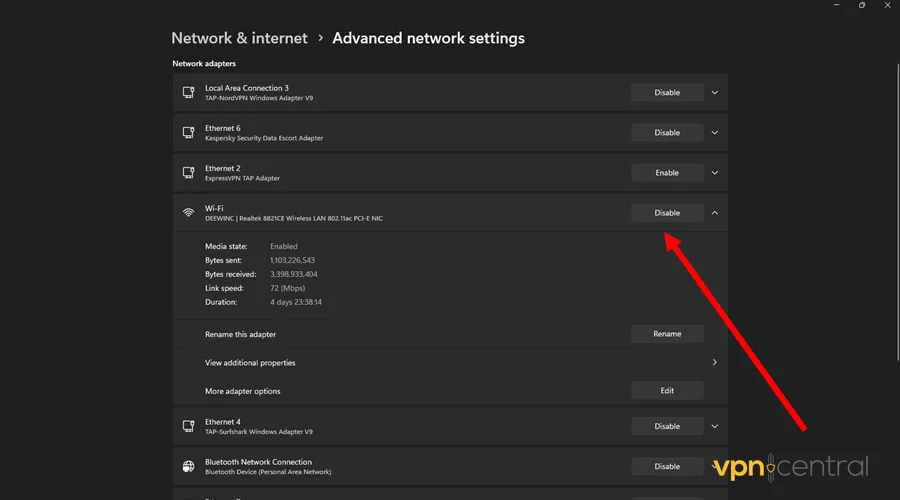Disable Bluetooth Network Connection
Viewport: 900px width, 500px height.
667,467
